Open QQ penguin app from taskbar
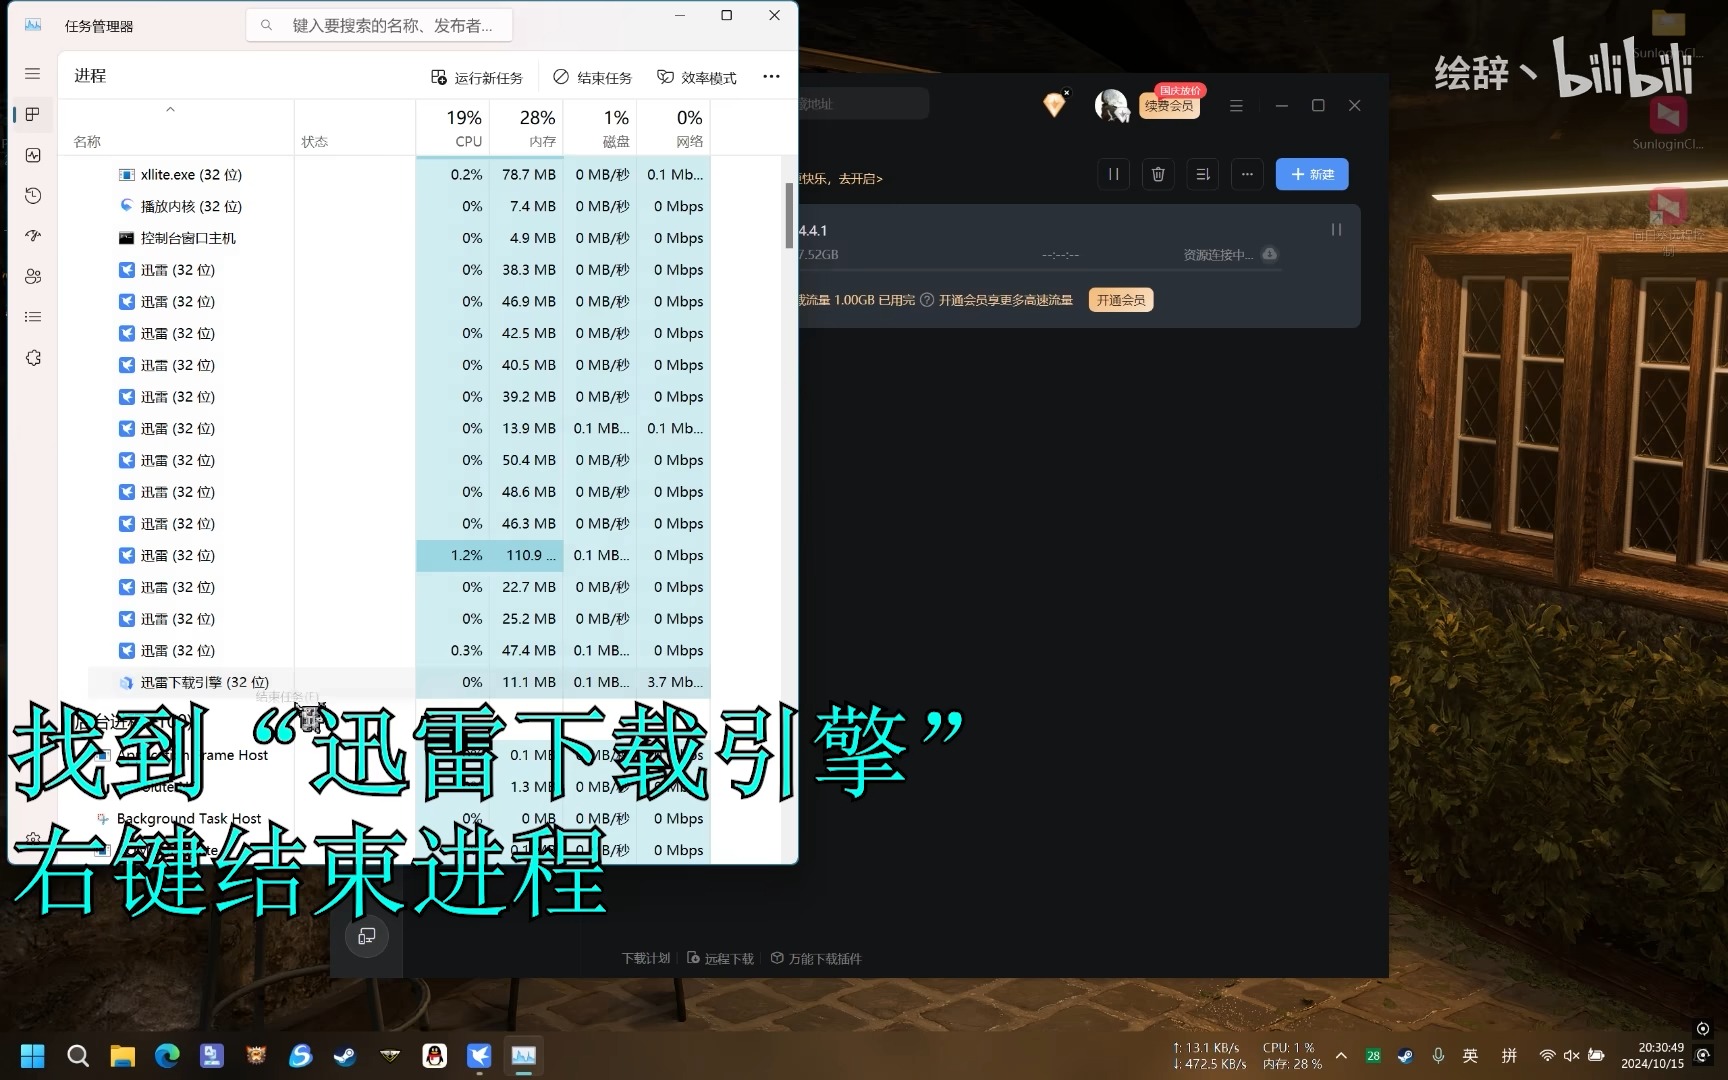 (x=434, y=1055)
